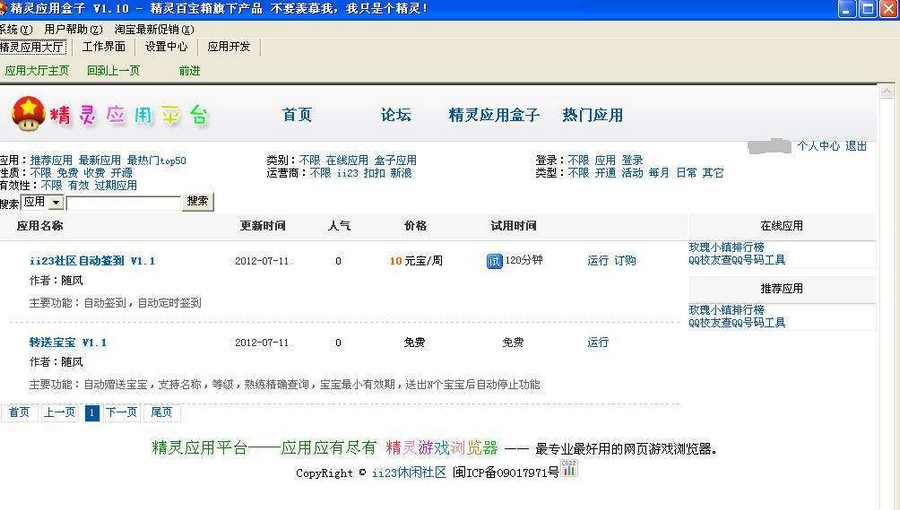Switch to the 设置中心 tab
900x510 pixels.
click(x=166, y=47)
